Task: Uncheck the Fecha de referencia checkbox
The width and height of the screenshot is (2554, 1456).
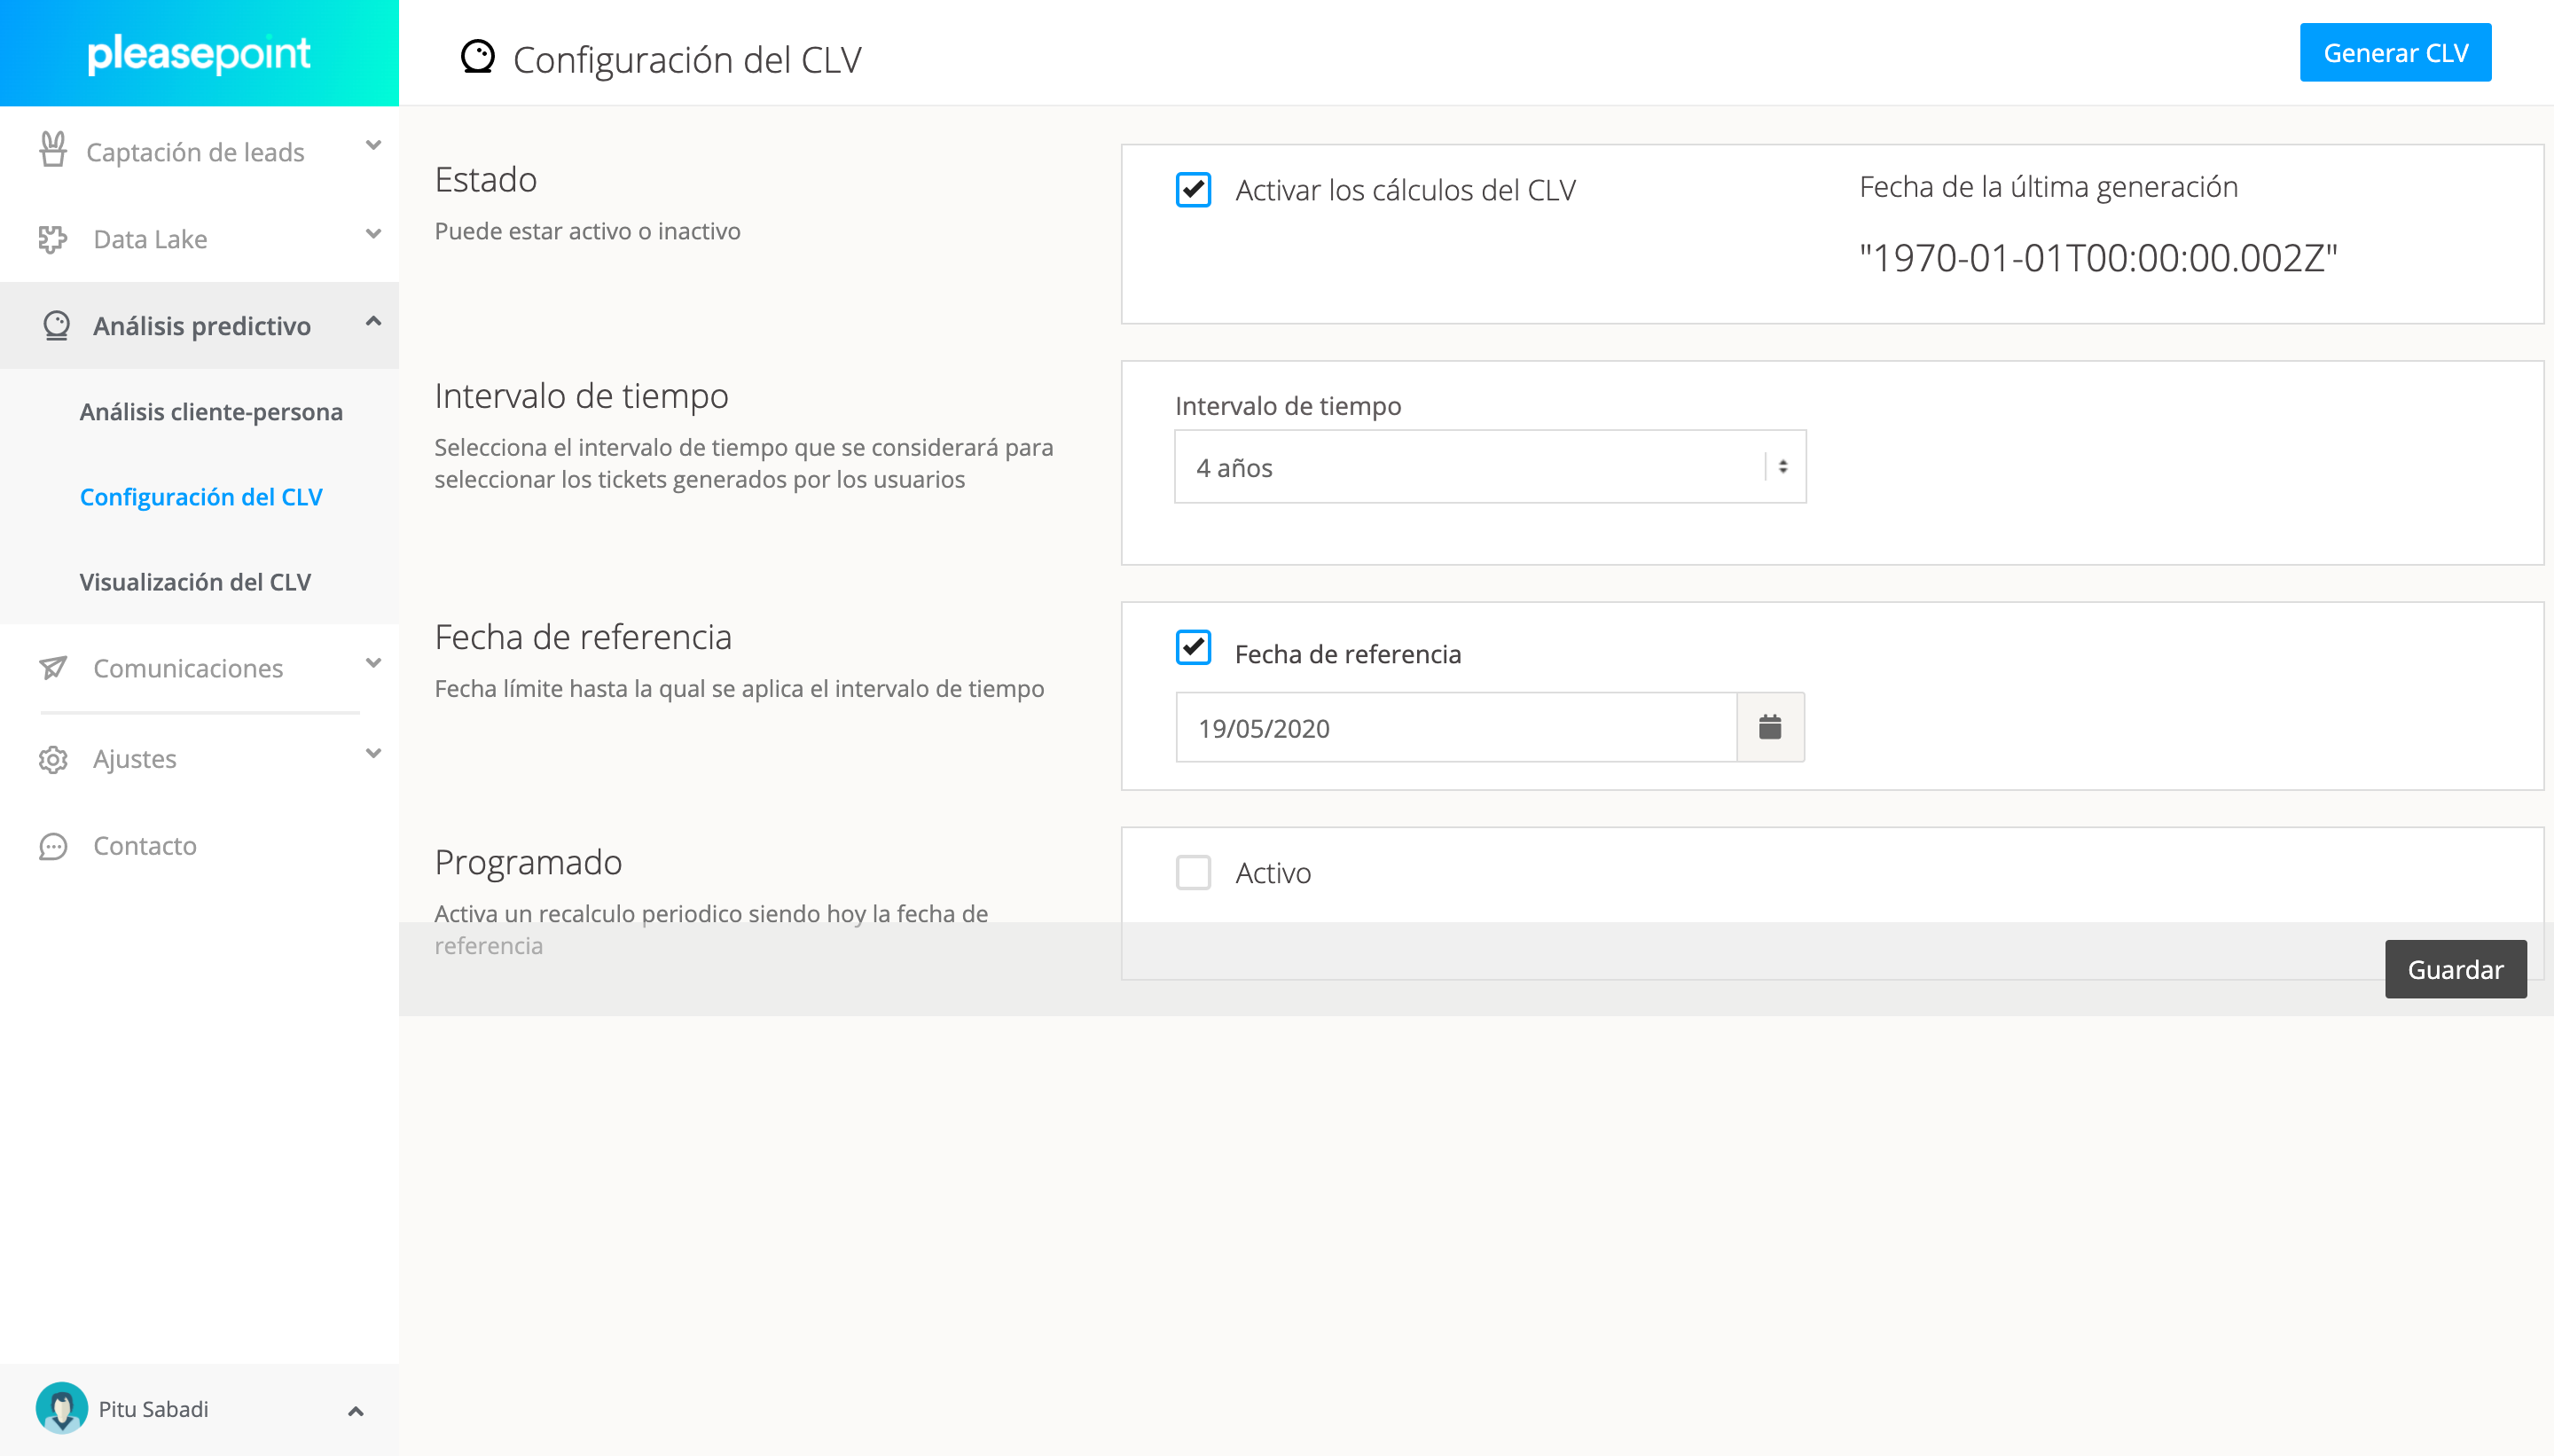Action: coord(1193,648)
